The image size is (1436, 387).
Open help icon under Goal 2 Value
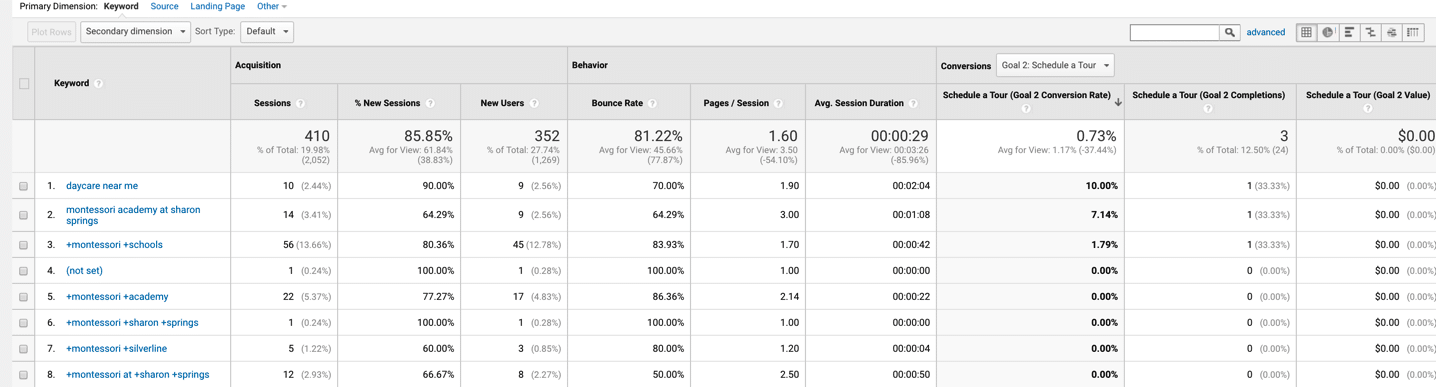[x=1368, y=109]
